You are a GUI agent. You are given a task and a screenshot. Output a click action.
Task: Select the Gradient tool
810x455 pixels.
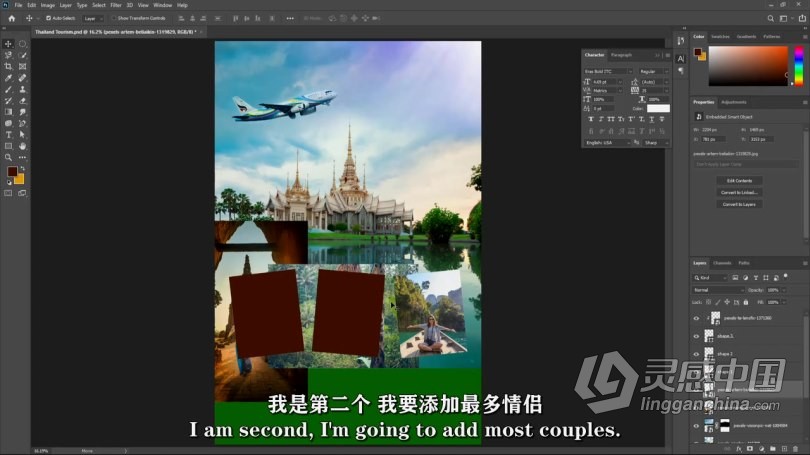tap(8, 112)
